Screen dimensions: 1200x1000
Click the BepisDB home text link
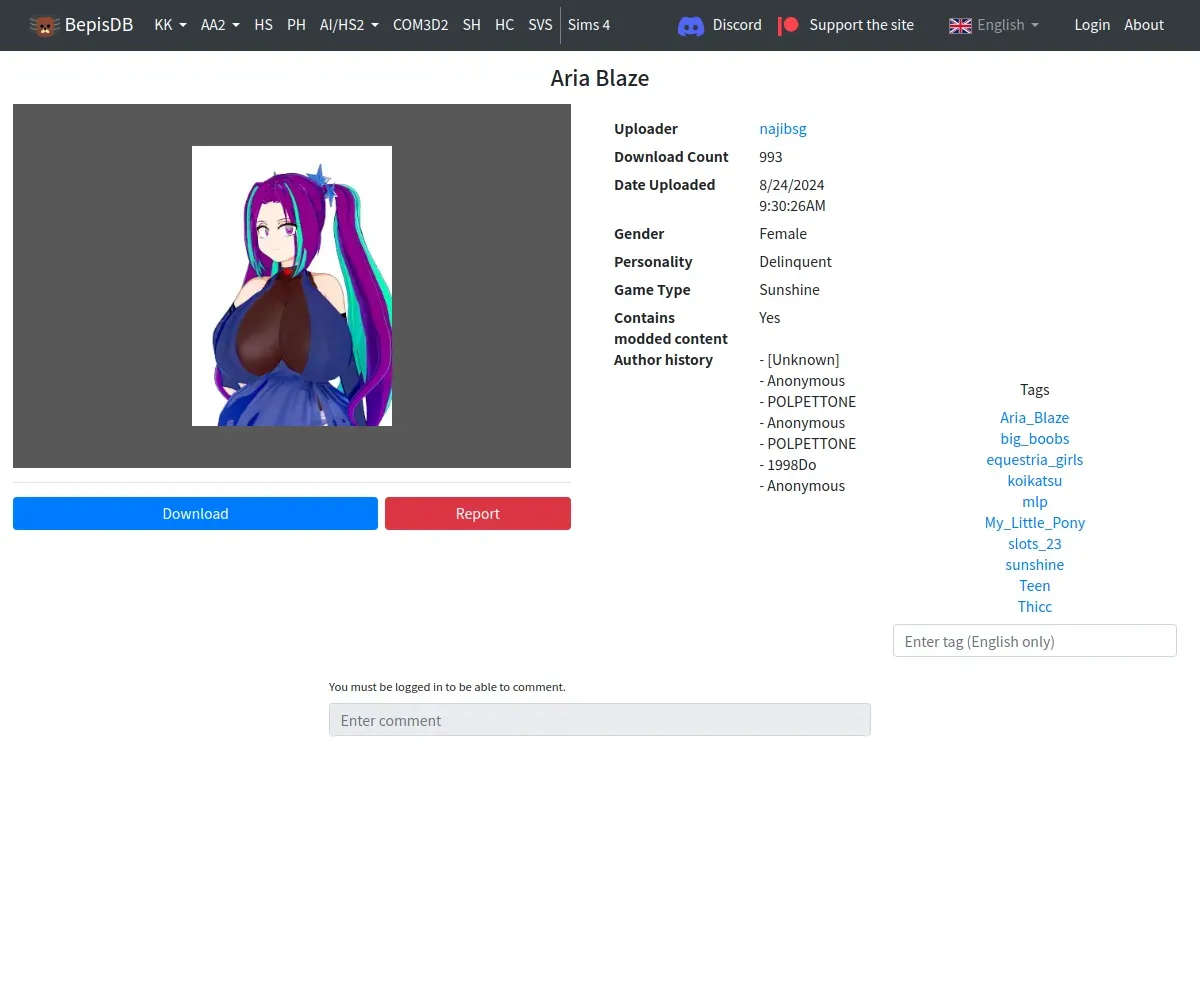[x=99, y=25]
